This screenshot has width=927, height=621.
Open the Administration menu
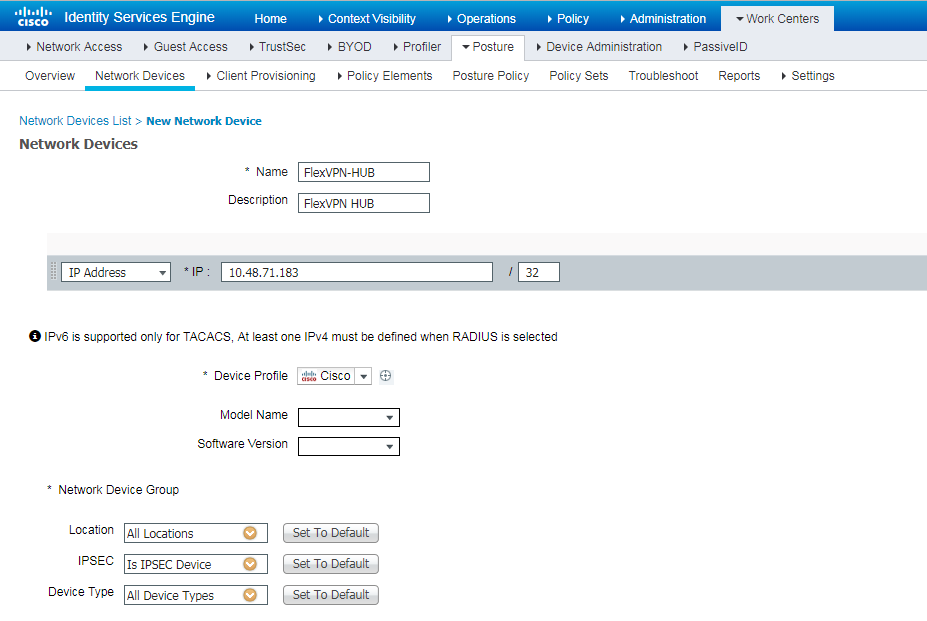[x=663, y=18]
